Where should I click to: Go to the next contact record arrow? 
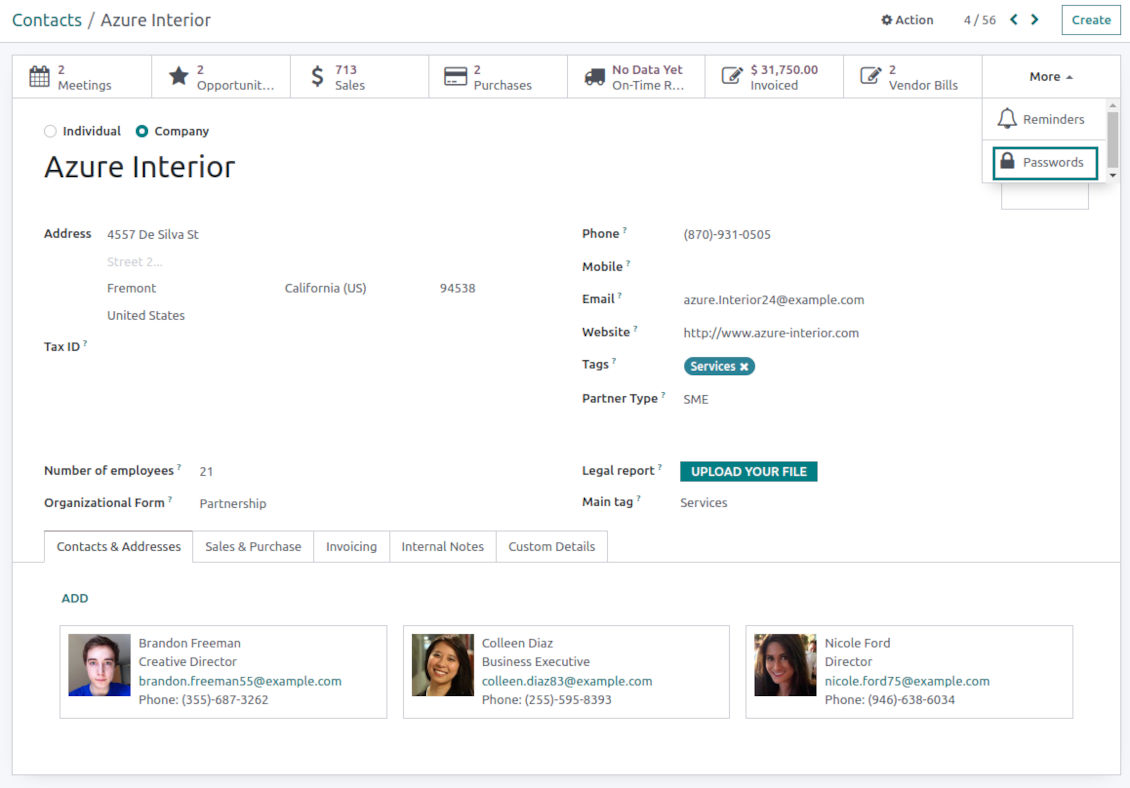point(1035,20)
